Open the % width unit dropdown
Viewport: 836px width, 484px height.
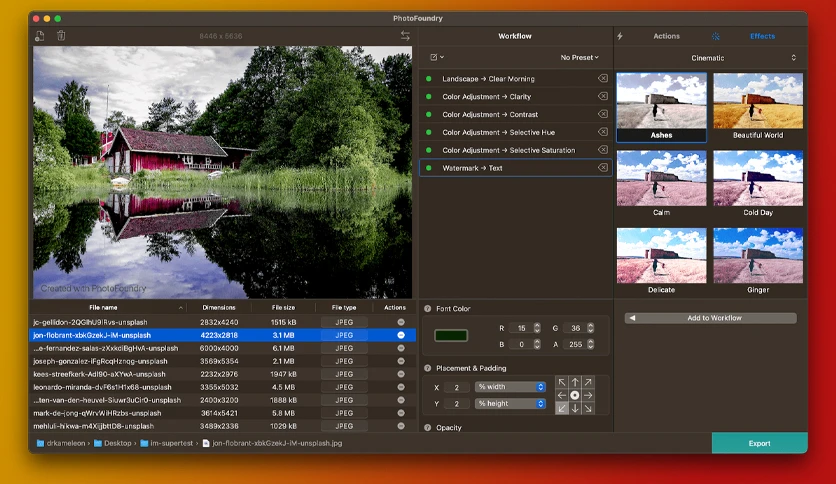(x=510, y=387)
